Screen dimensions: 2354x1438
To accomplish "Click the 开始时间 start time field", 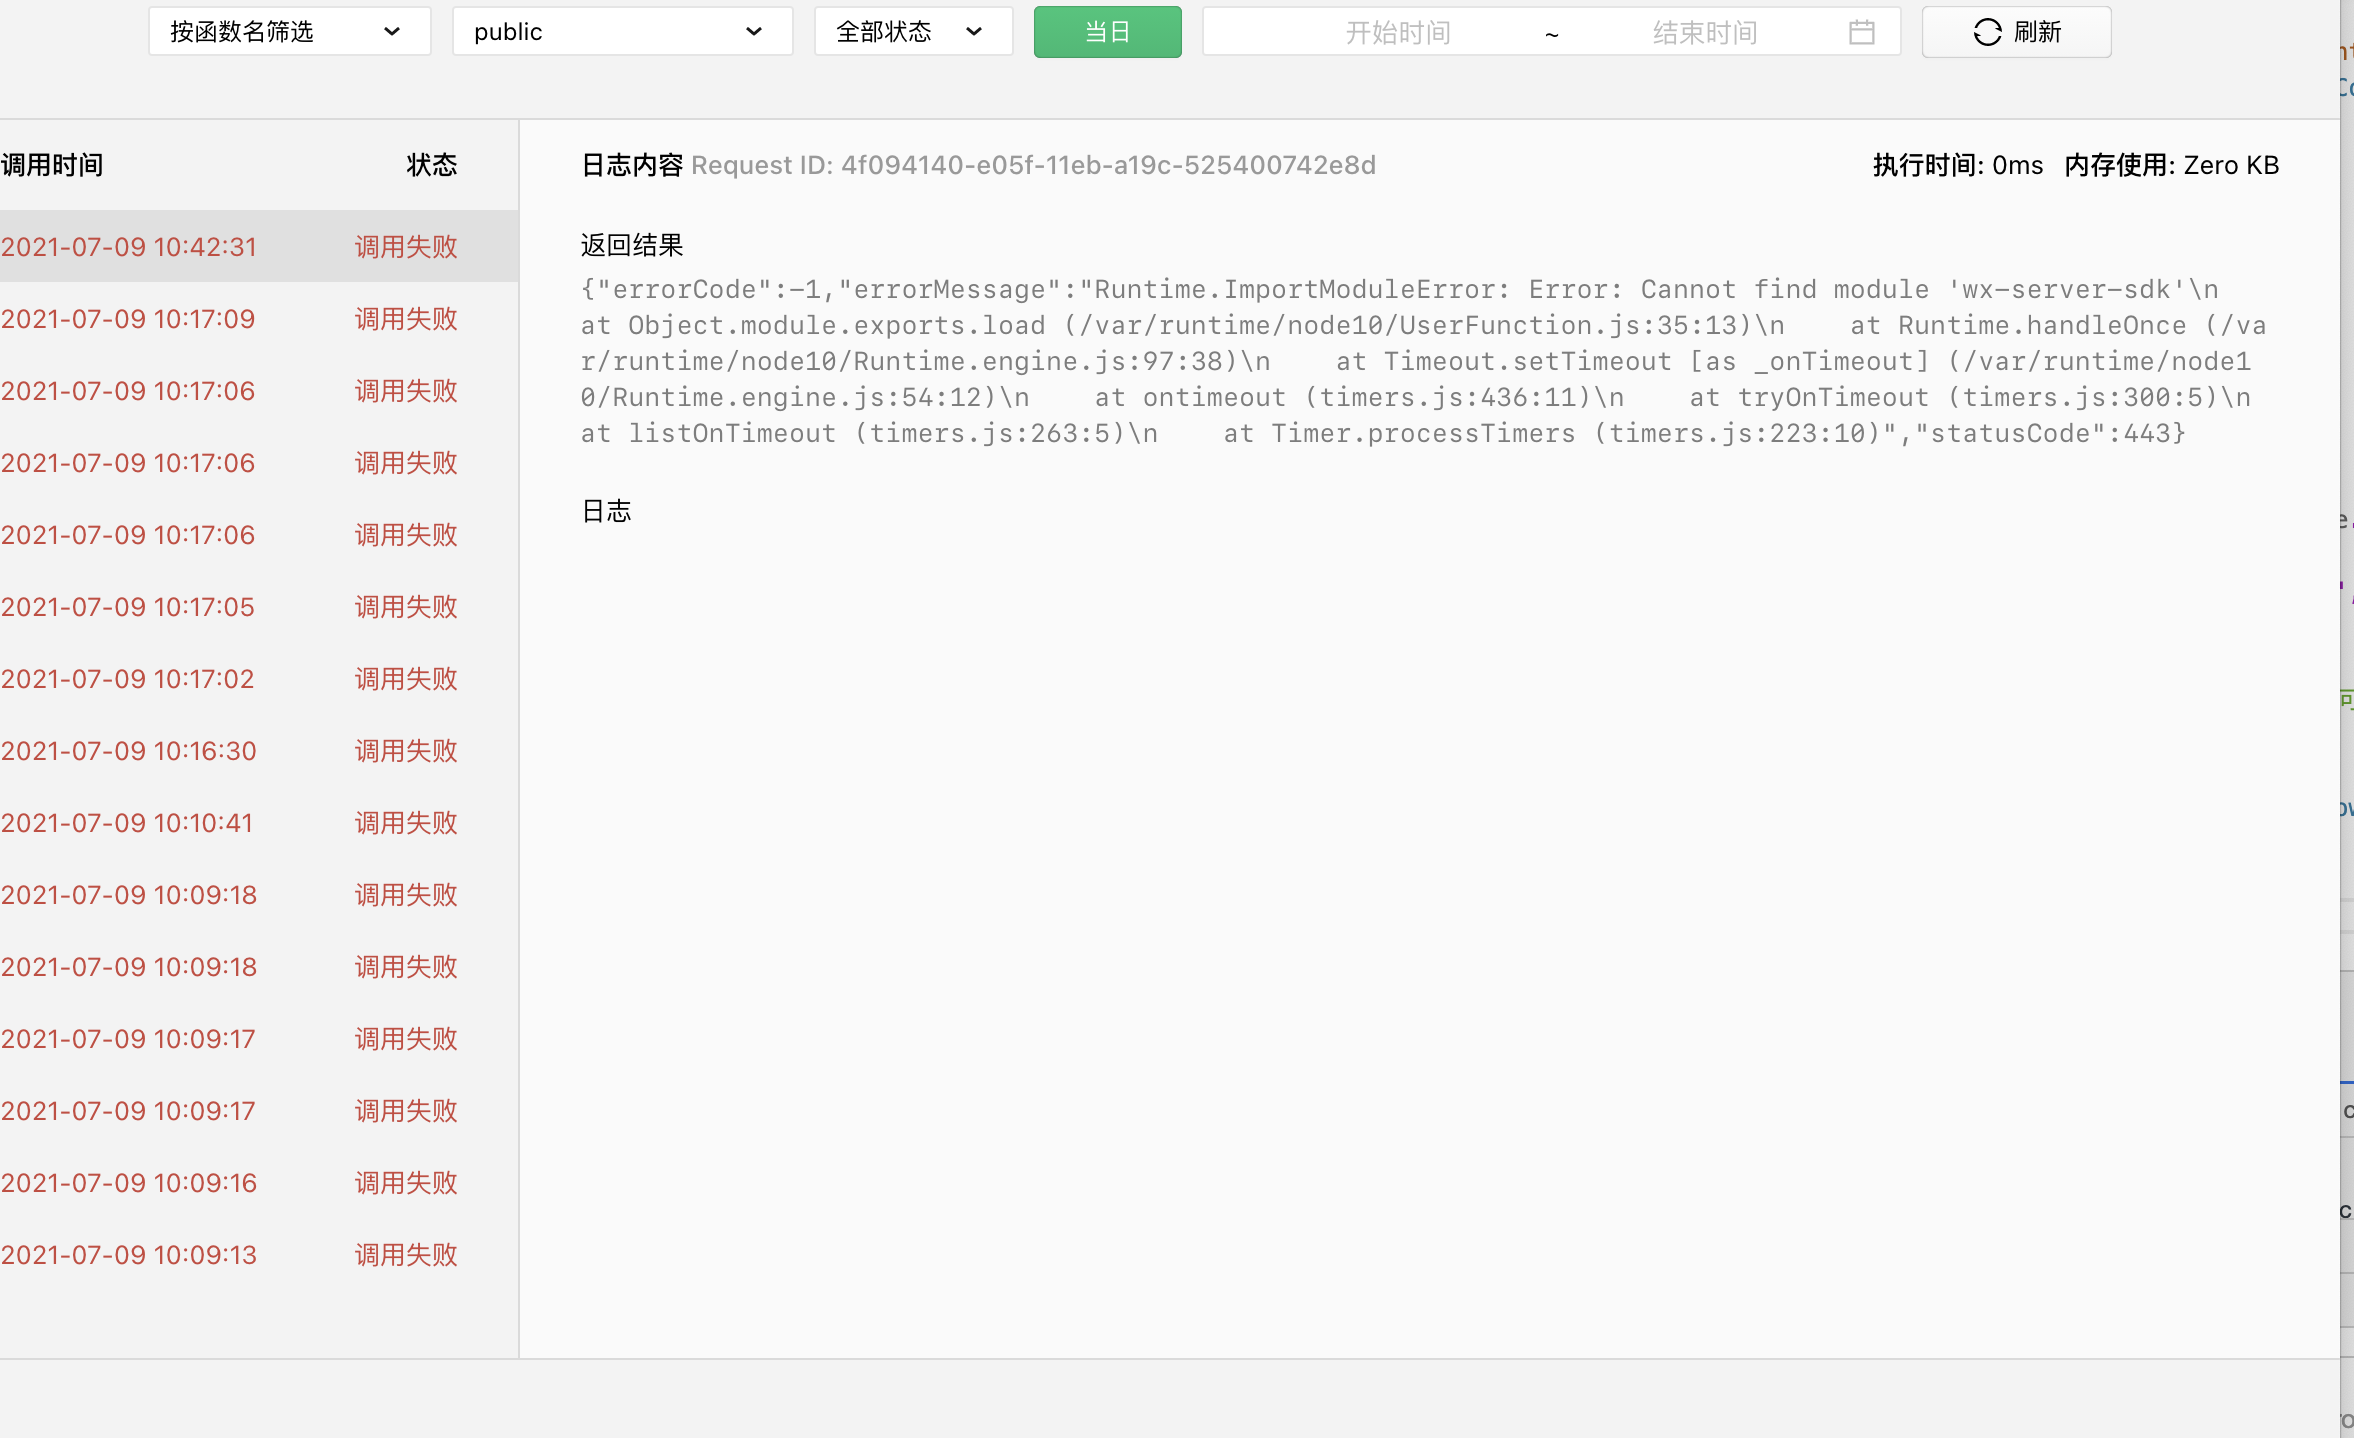I will (x=1397, y=33).
